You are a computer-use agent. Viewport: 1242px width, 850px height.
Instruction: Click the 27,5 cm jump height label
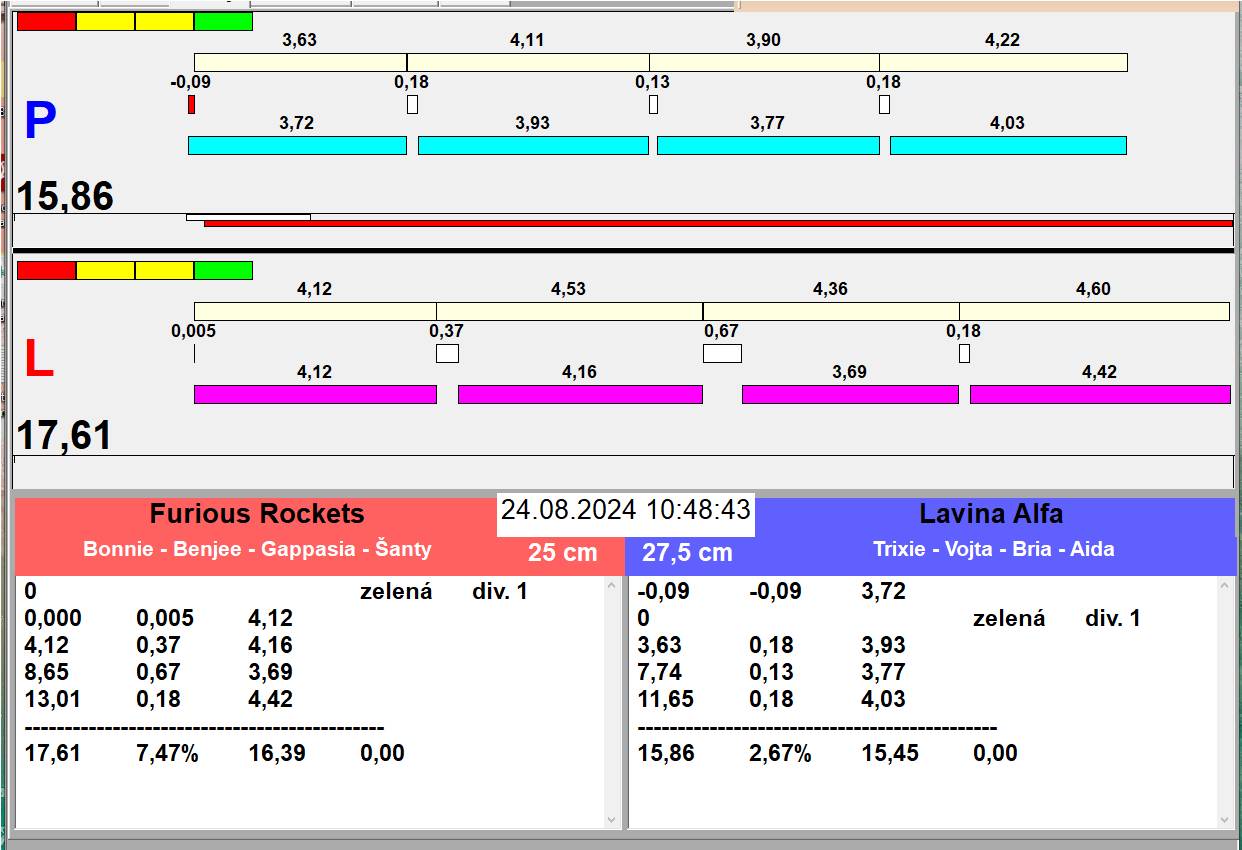click(687, 552)
